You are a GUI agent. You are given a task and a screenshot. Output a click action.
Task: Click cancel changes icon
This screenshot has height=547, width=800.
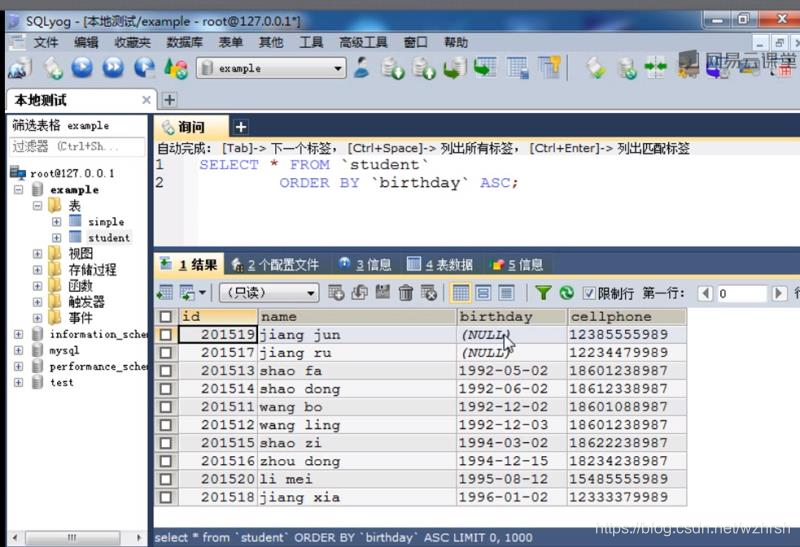[429, 293]
